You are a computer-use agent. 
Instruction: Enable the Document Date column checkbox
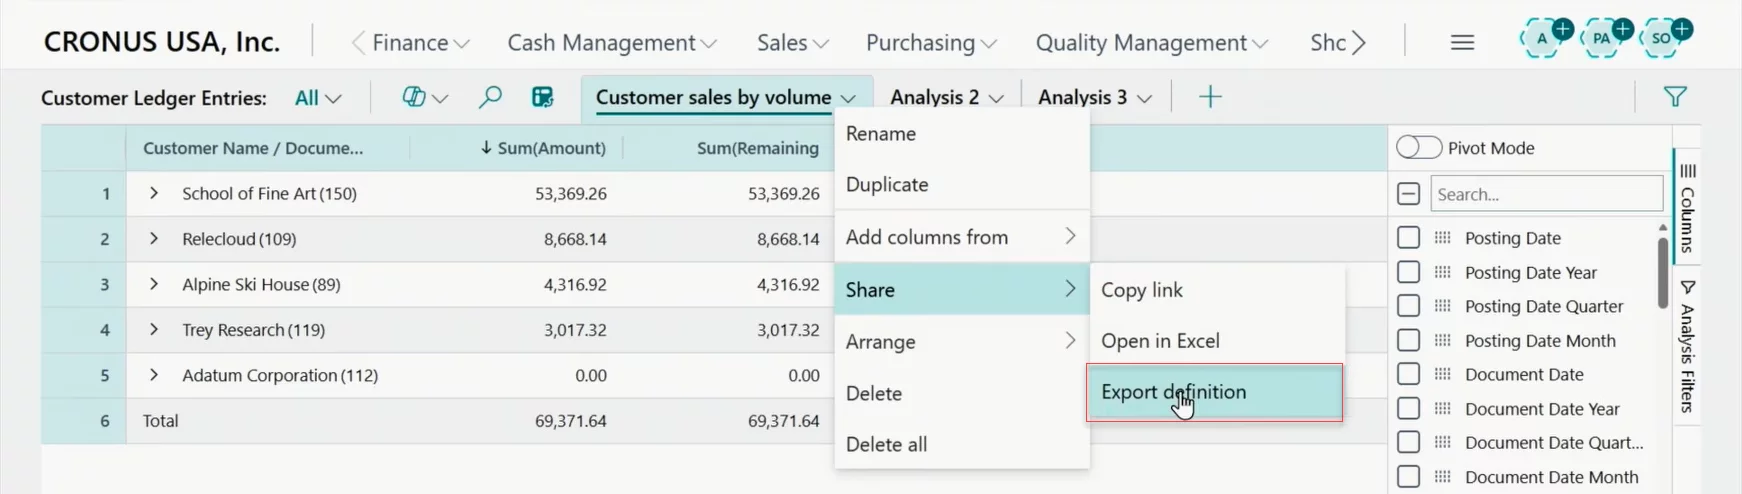(1408, 374)
